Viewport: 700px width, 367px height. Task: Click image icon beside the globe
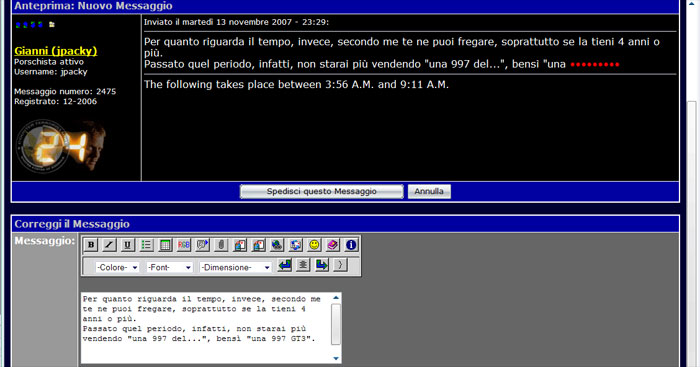258,245
